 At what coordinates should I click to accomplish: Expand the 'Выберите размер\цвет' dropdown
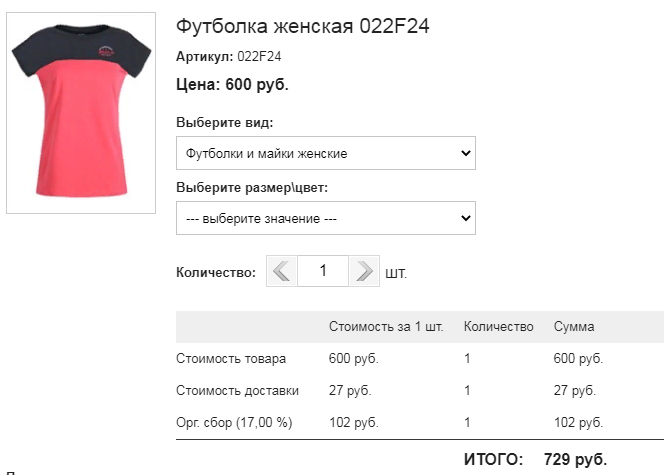(x=326, y=218)
